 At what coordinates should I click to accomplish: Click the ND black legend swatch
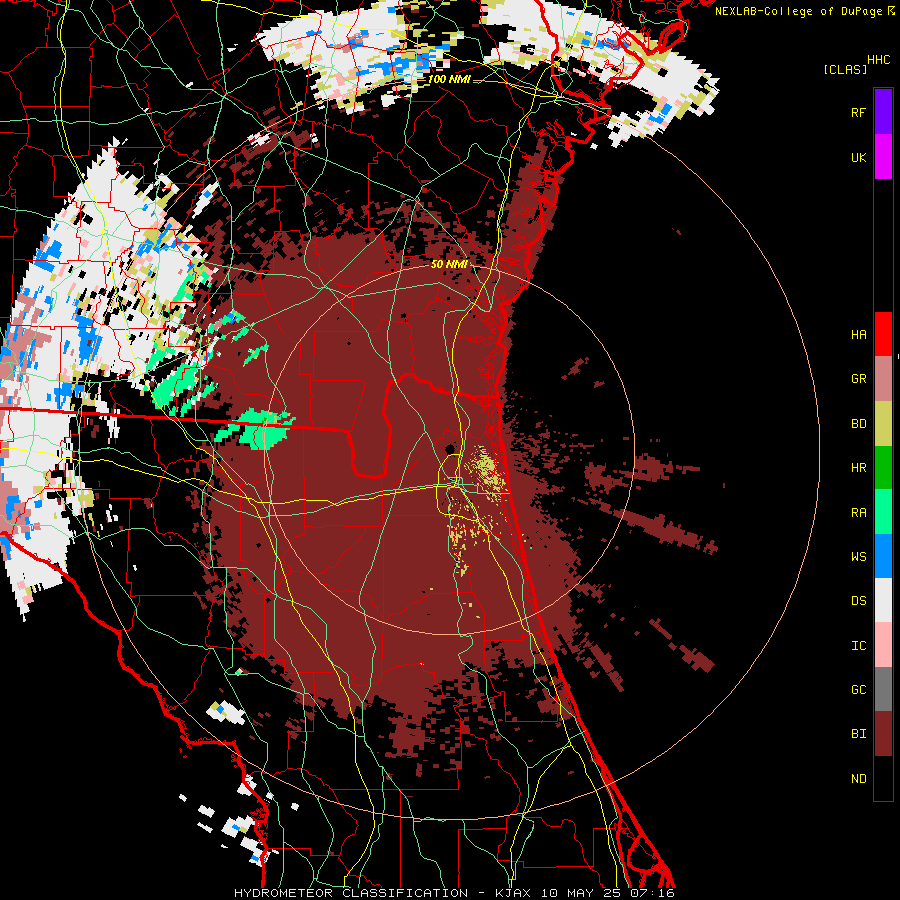(x=883, y=778)
